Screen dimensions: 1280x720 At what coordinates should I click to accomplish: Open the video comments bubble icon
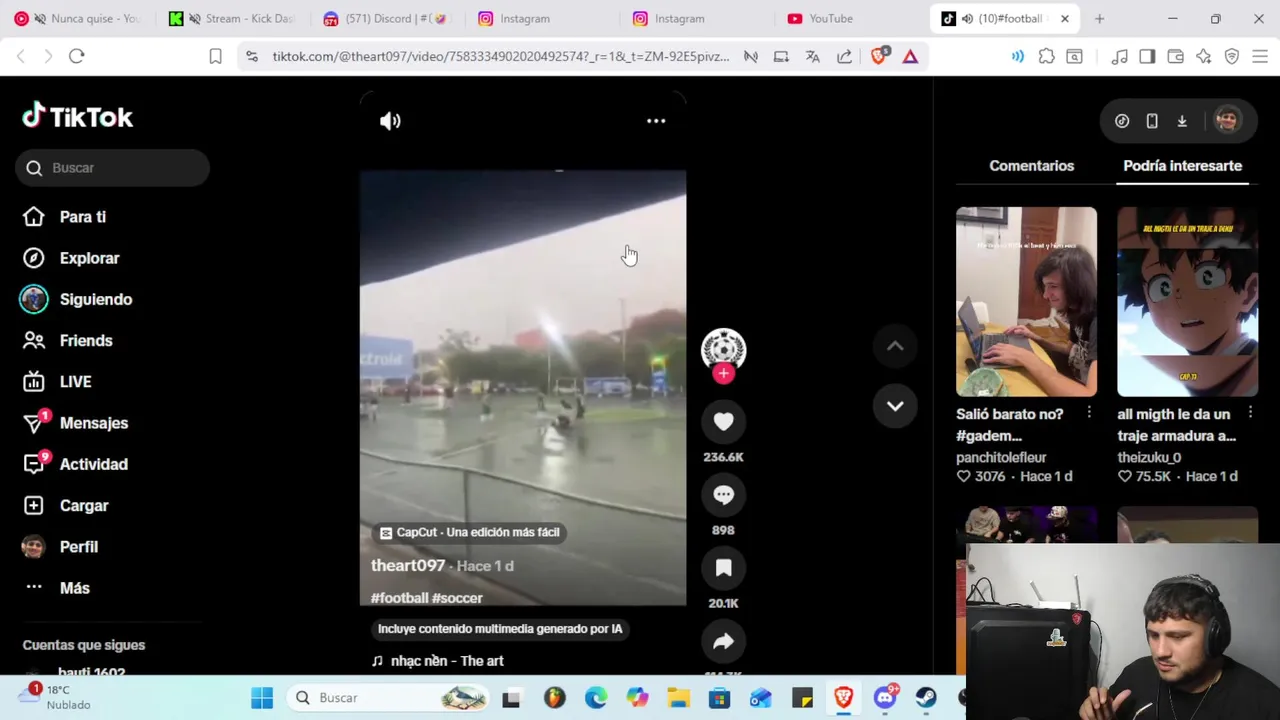pos(723,495)
